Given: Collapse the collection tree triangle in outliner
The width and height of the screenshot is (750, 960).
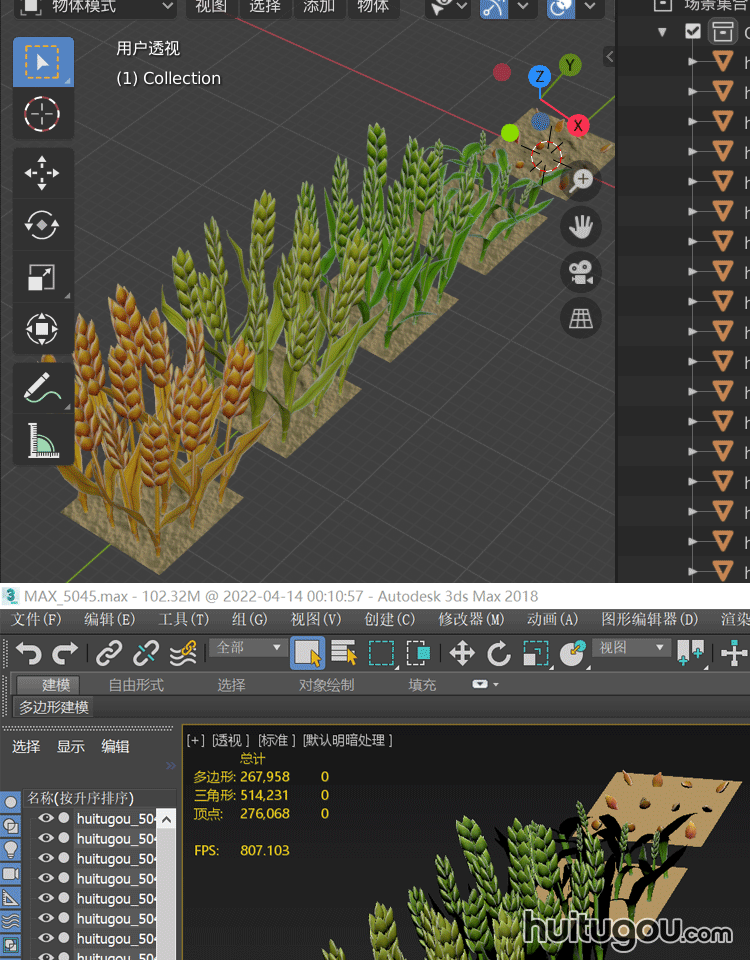Looking at the screenshot, I should tap(662, 32).
